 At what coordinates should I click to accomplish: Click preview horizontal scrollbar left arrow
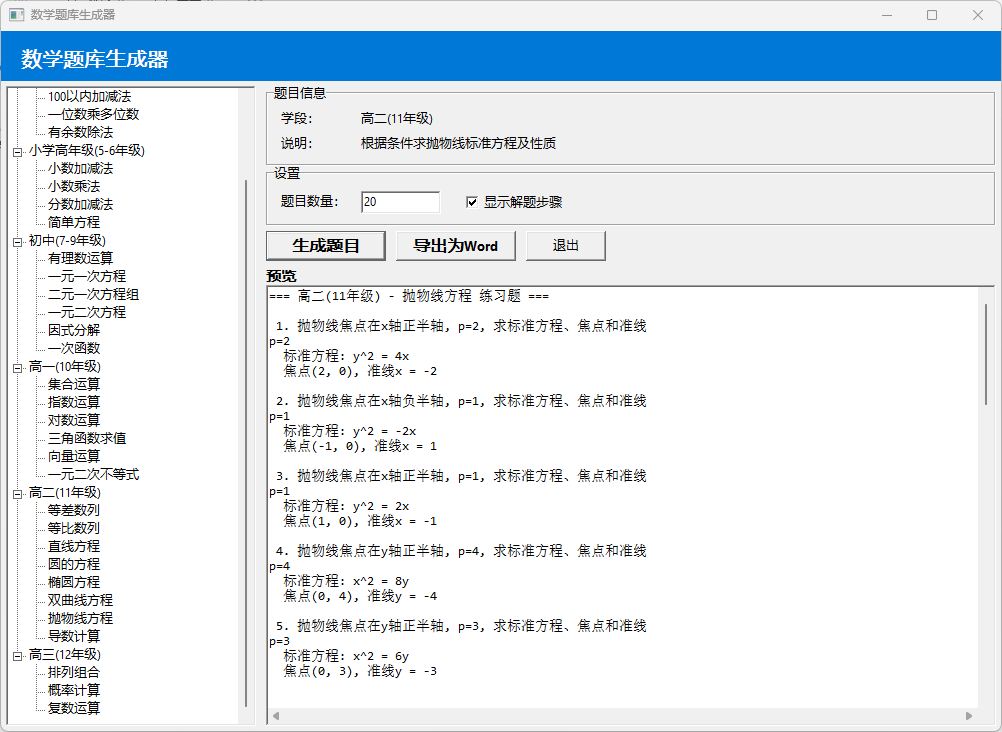click(x=275, y=716)
